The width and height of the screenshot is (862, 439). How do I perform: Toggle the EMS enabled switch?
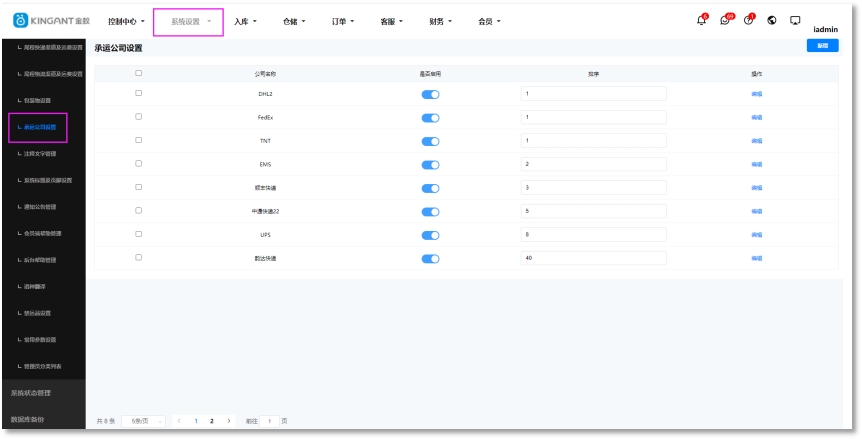click(x=430, y=165)
